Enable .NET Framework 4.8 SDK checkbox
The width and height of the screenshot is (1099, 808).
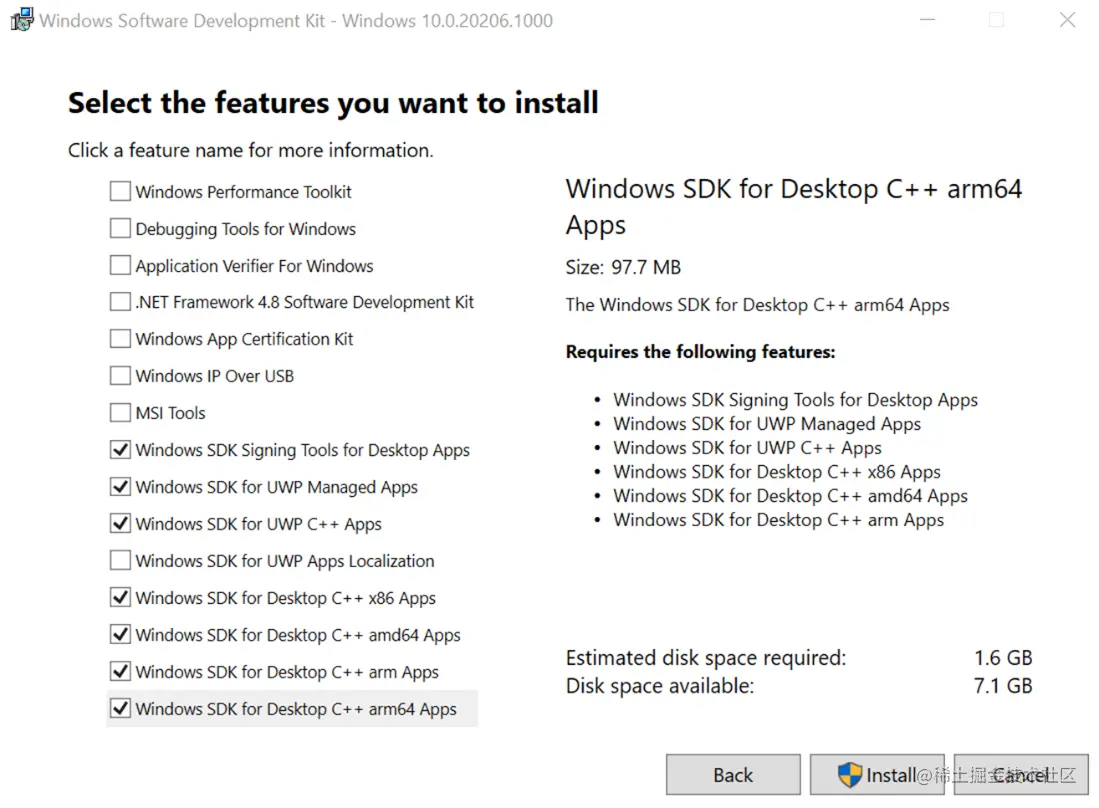pos(120,301)
